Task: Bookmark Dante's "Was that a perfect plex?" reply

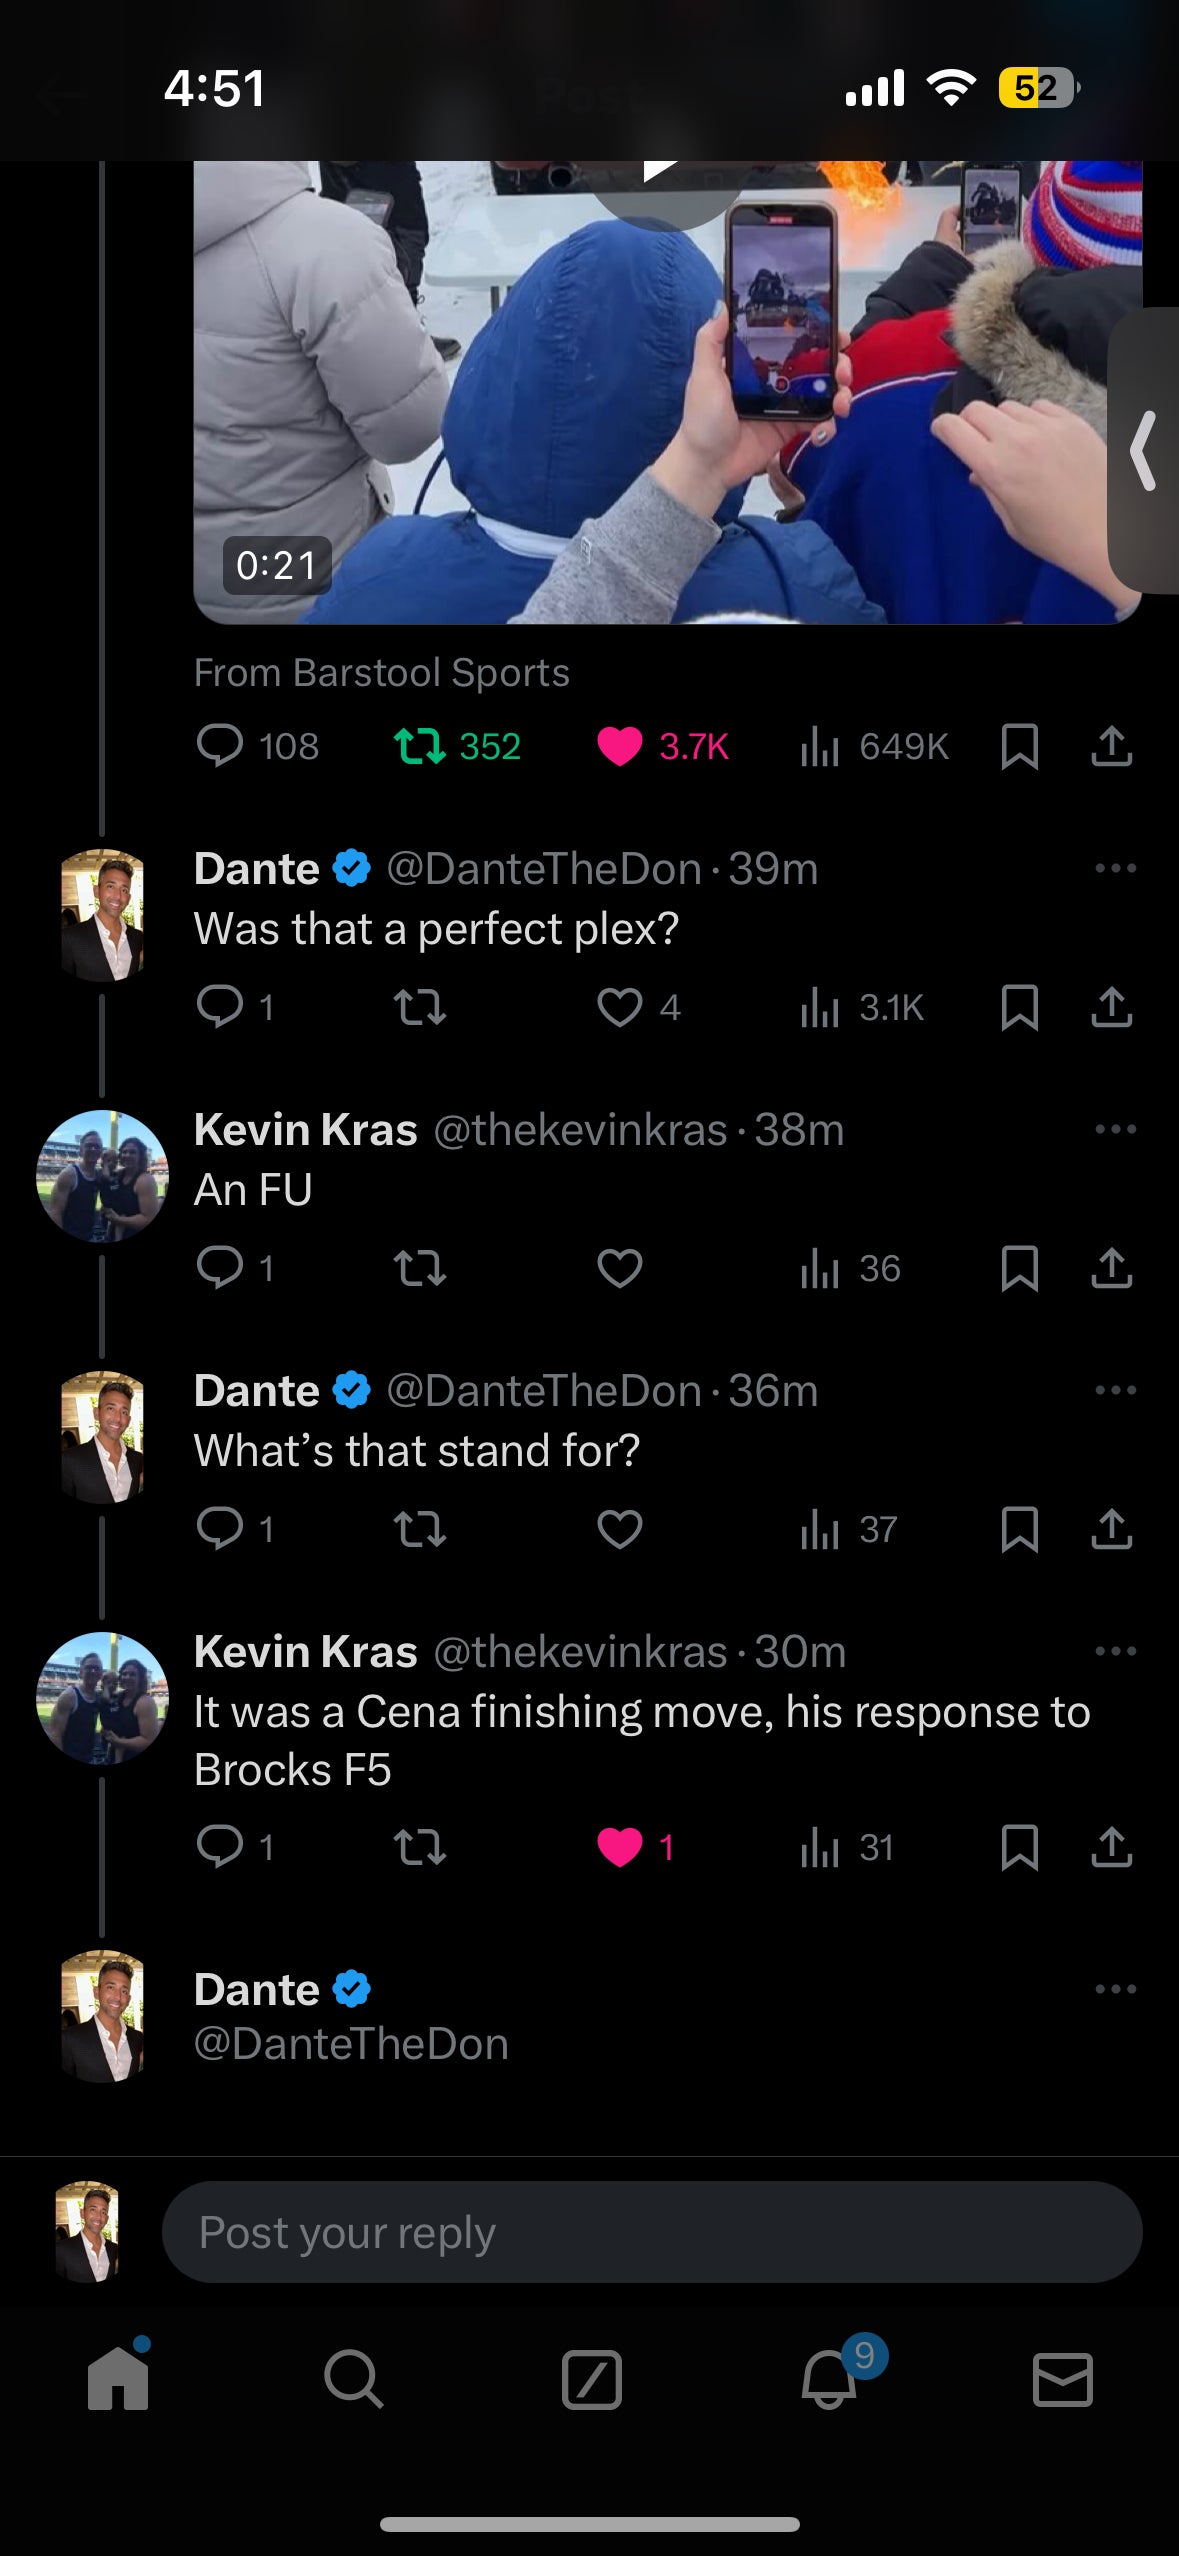Action: click(x=1019, y=1007)
